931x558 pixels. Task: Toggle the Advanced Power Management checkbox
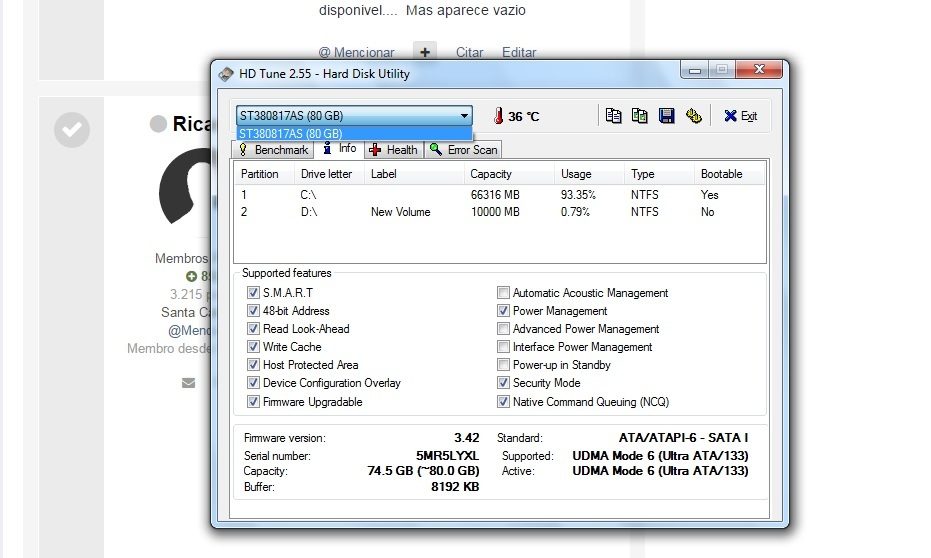click(x=503, y=328)
